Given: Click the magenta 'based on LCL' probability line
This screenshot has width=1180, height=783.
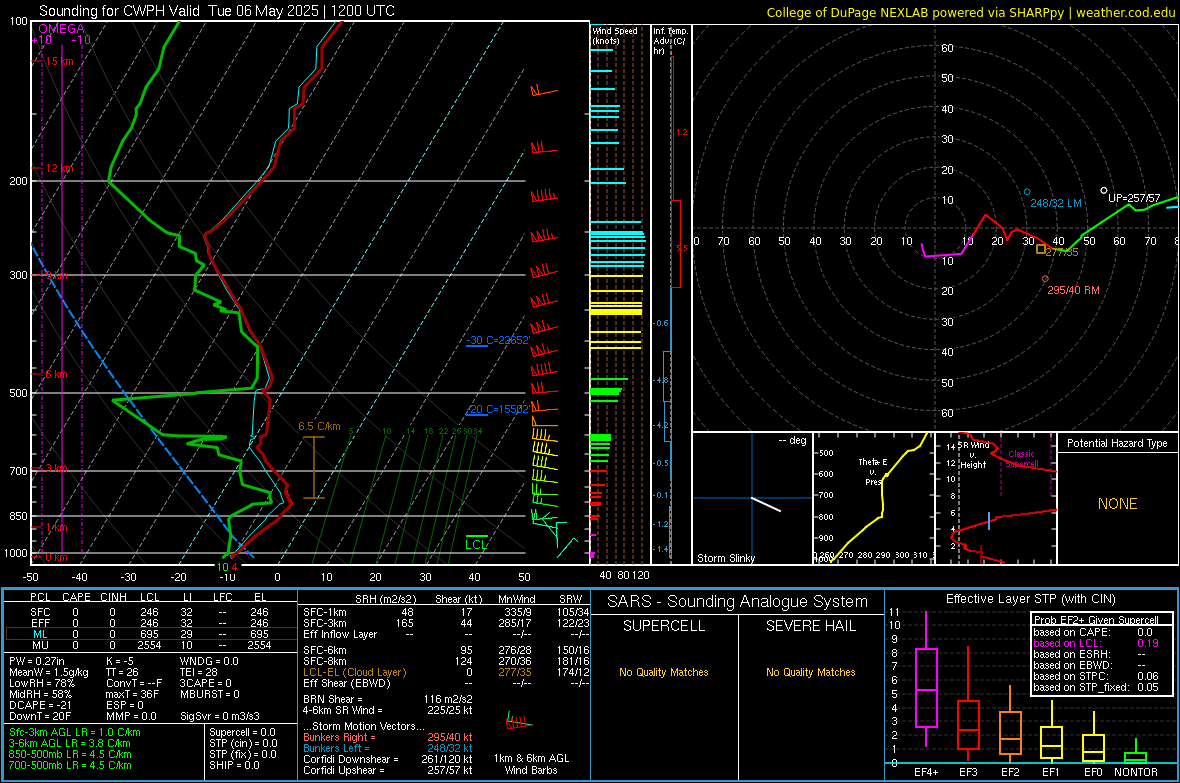Looking at the screenshot, I should click(1096, 643).
